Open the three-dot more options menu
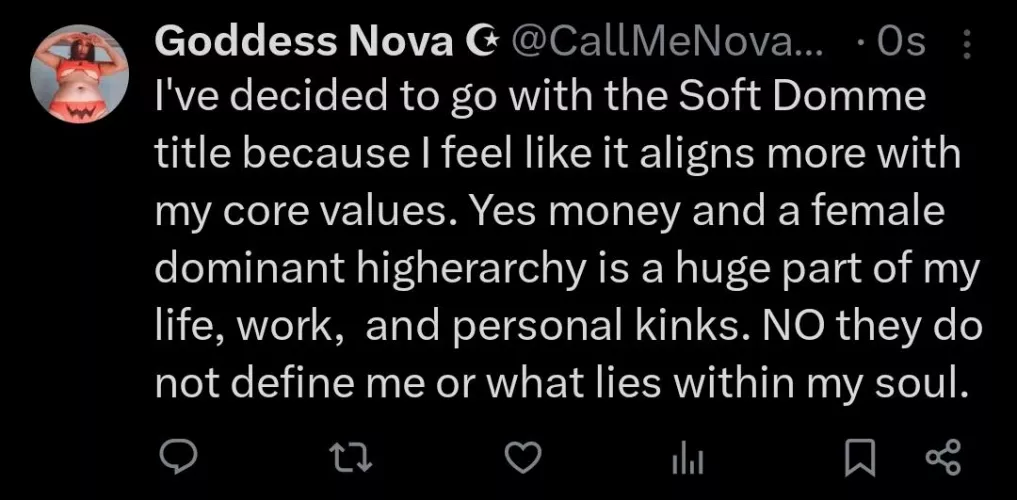 964,44
